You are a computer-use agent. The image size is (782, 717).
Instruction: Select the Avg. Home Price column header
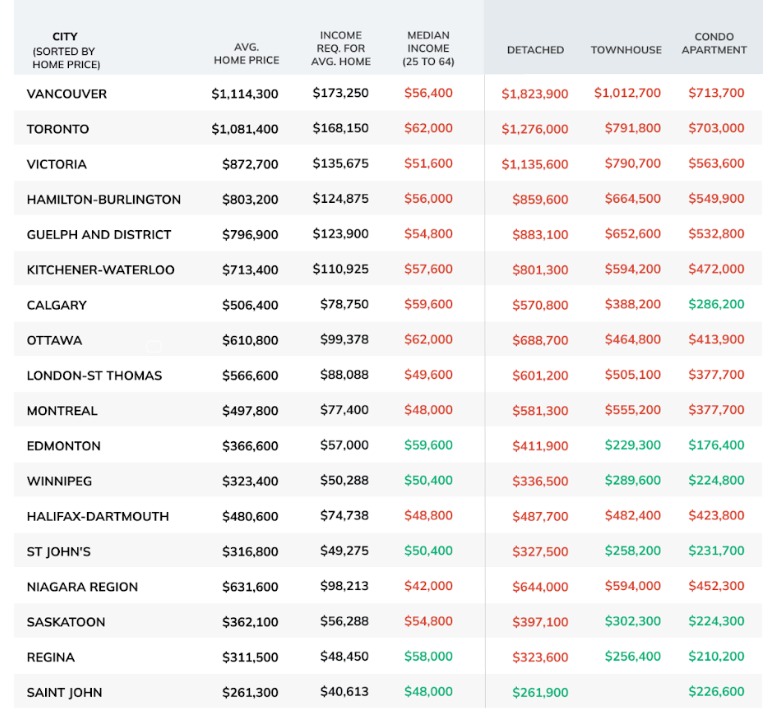pos(246,53)
